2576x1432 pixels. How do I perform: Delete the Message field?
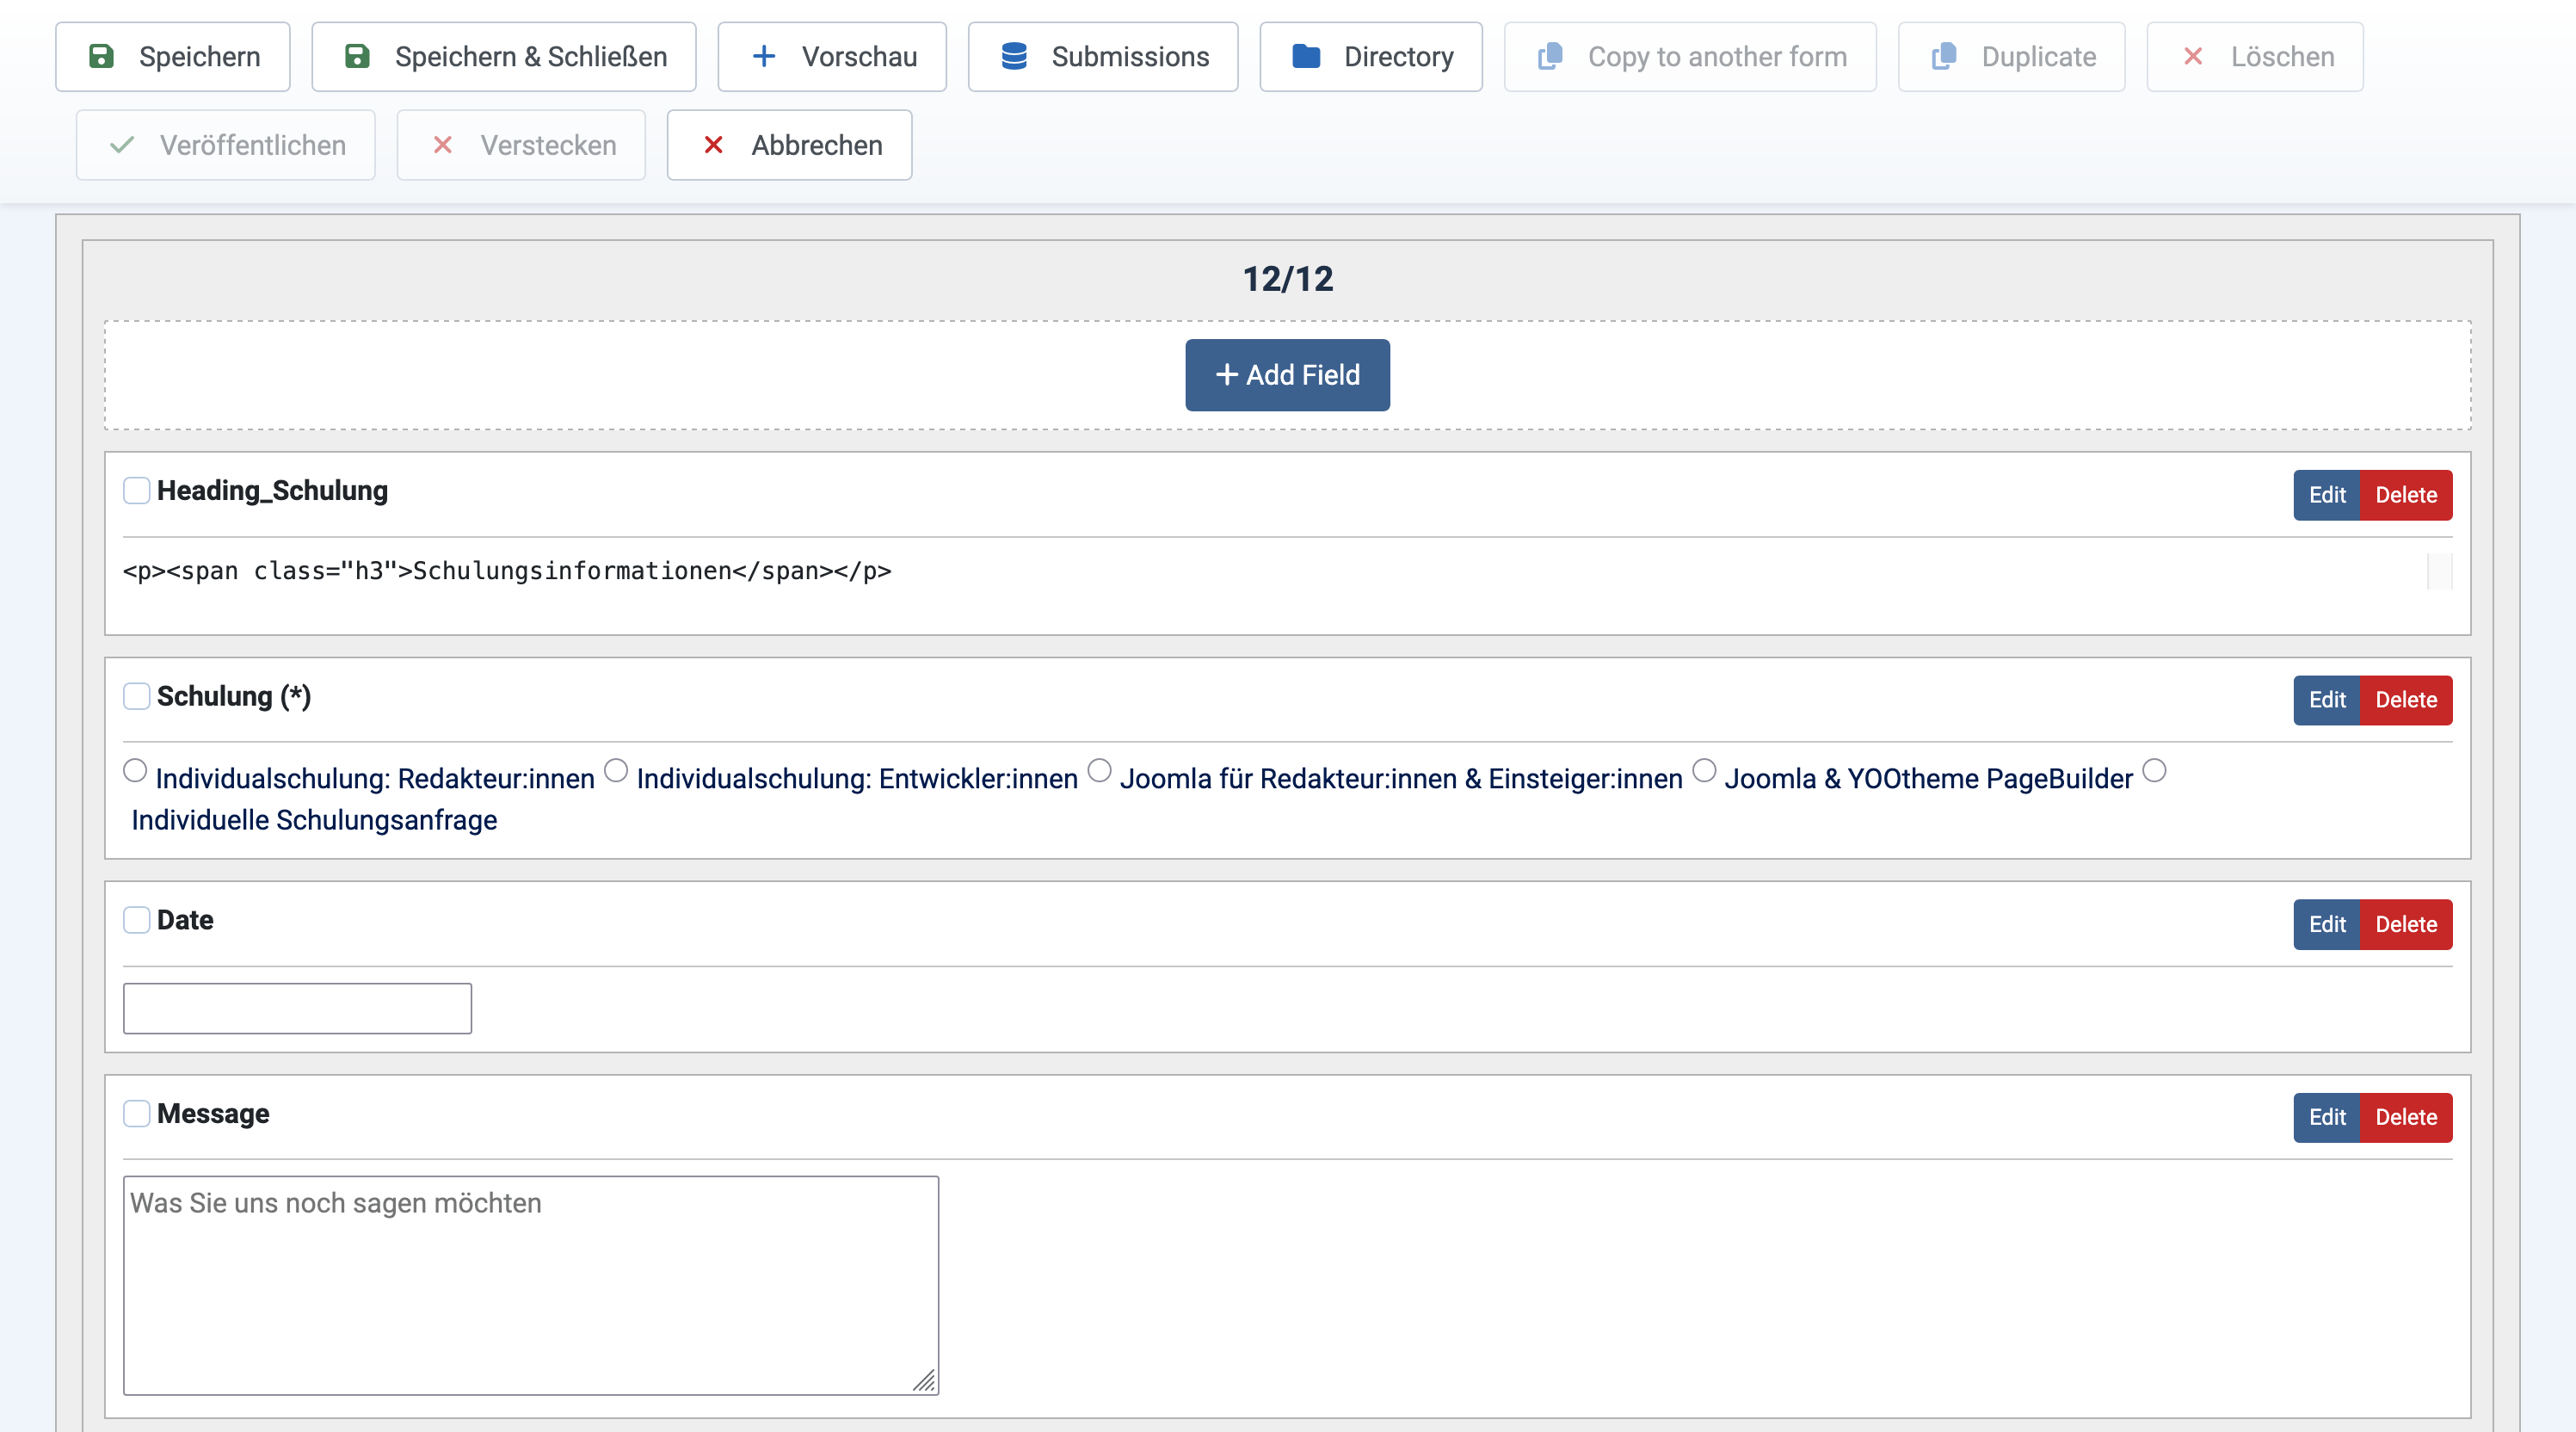coord(2406,1118)
